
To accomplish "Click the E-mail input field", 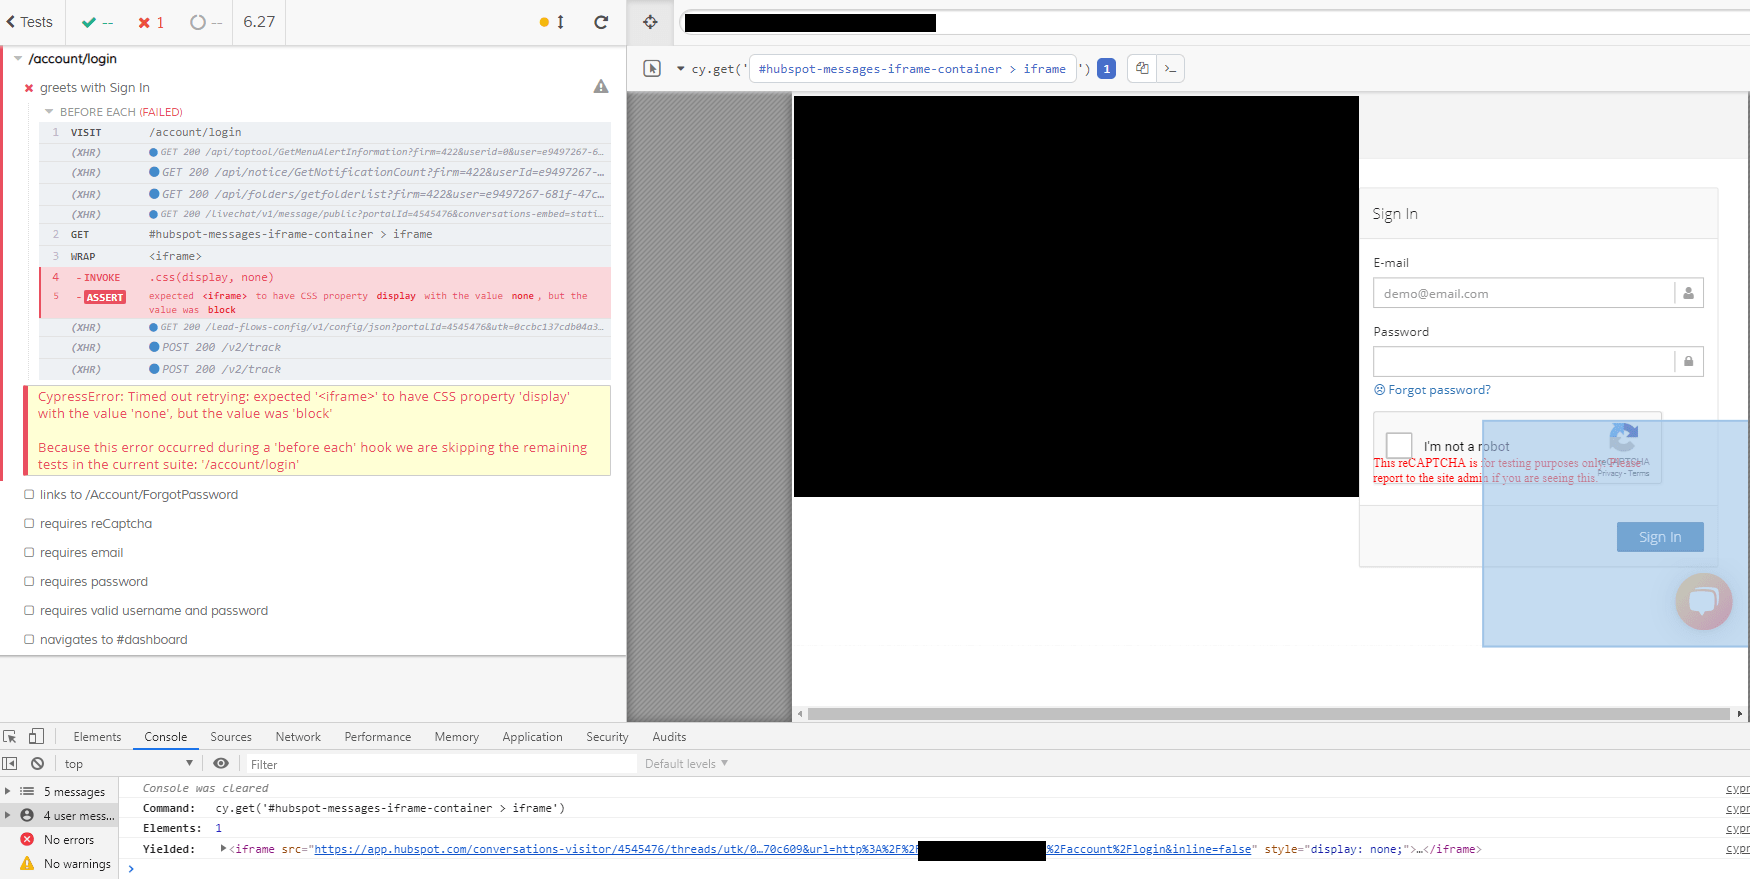I will [x=1523, y=293].
